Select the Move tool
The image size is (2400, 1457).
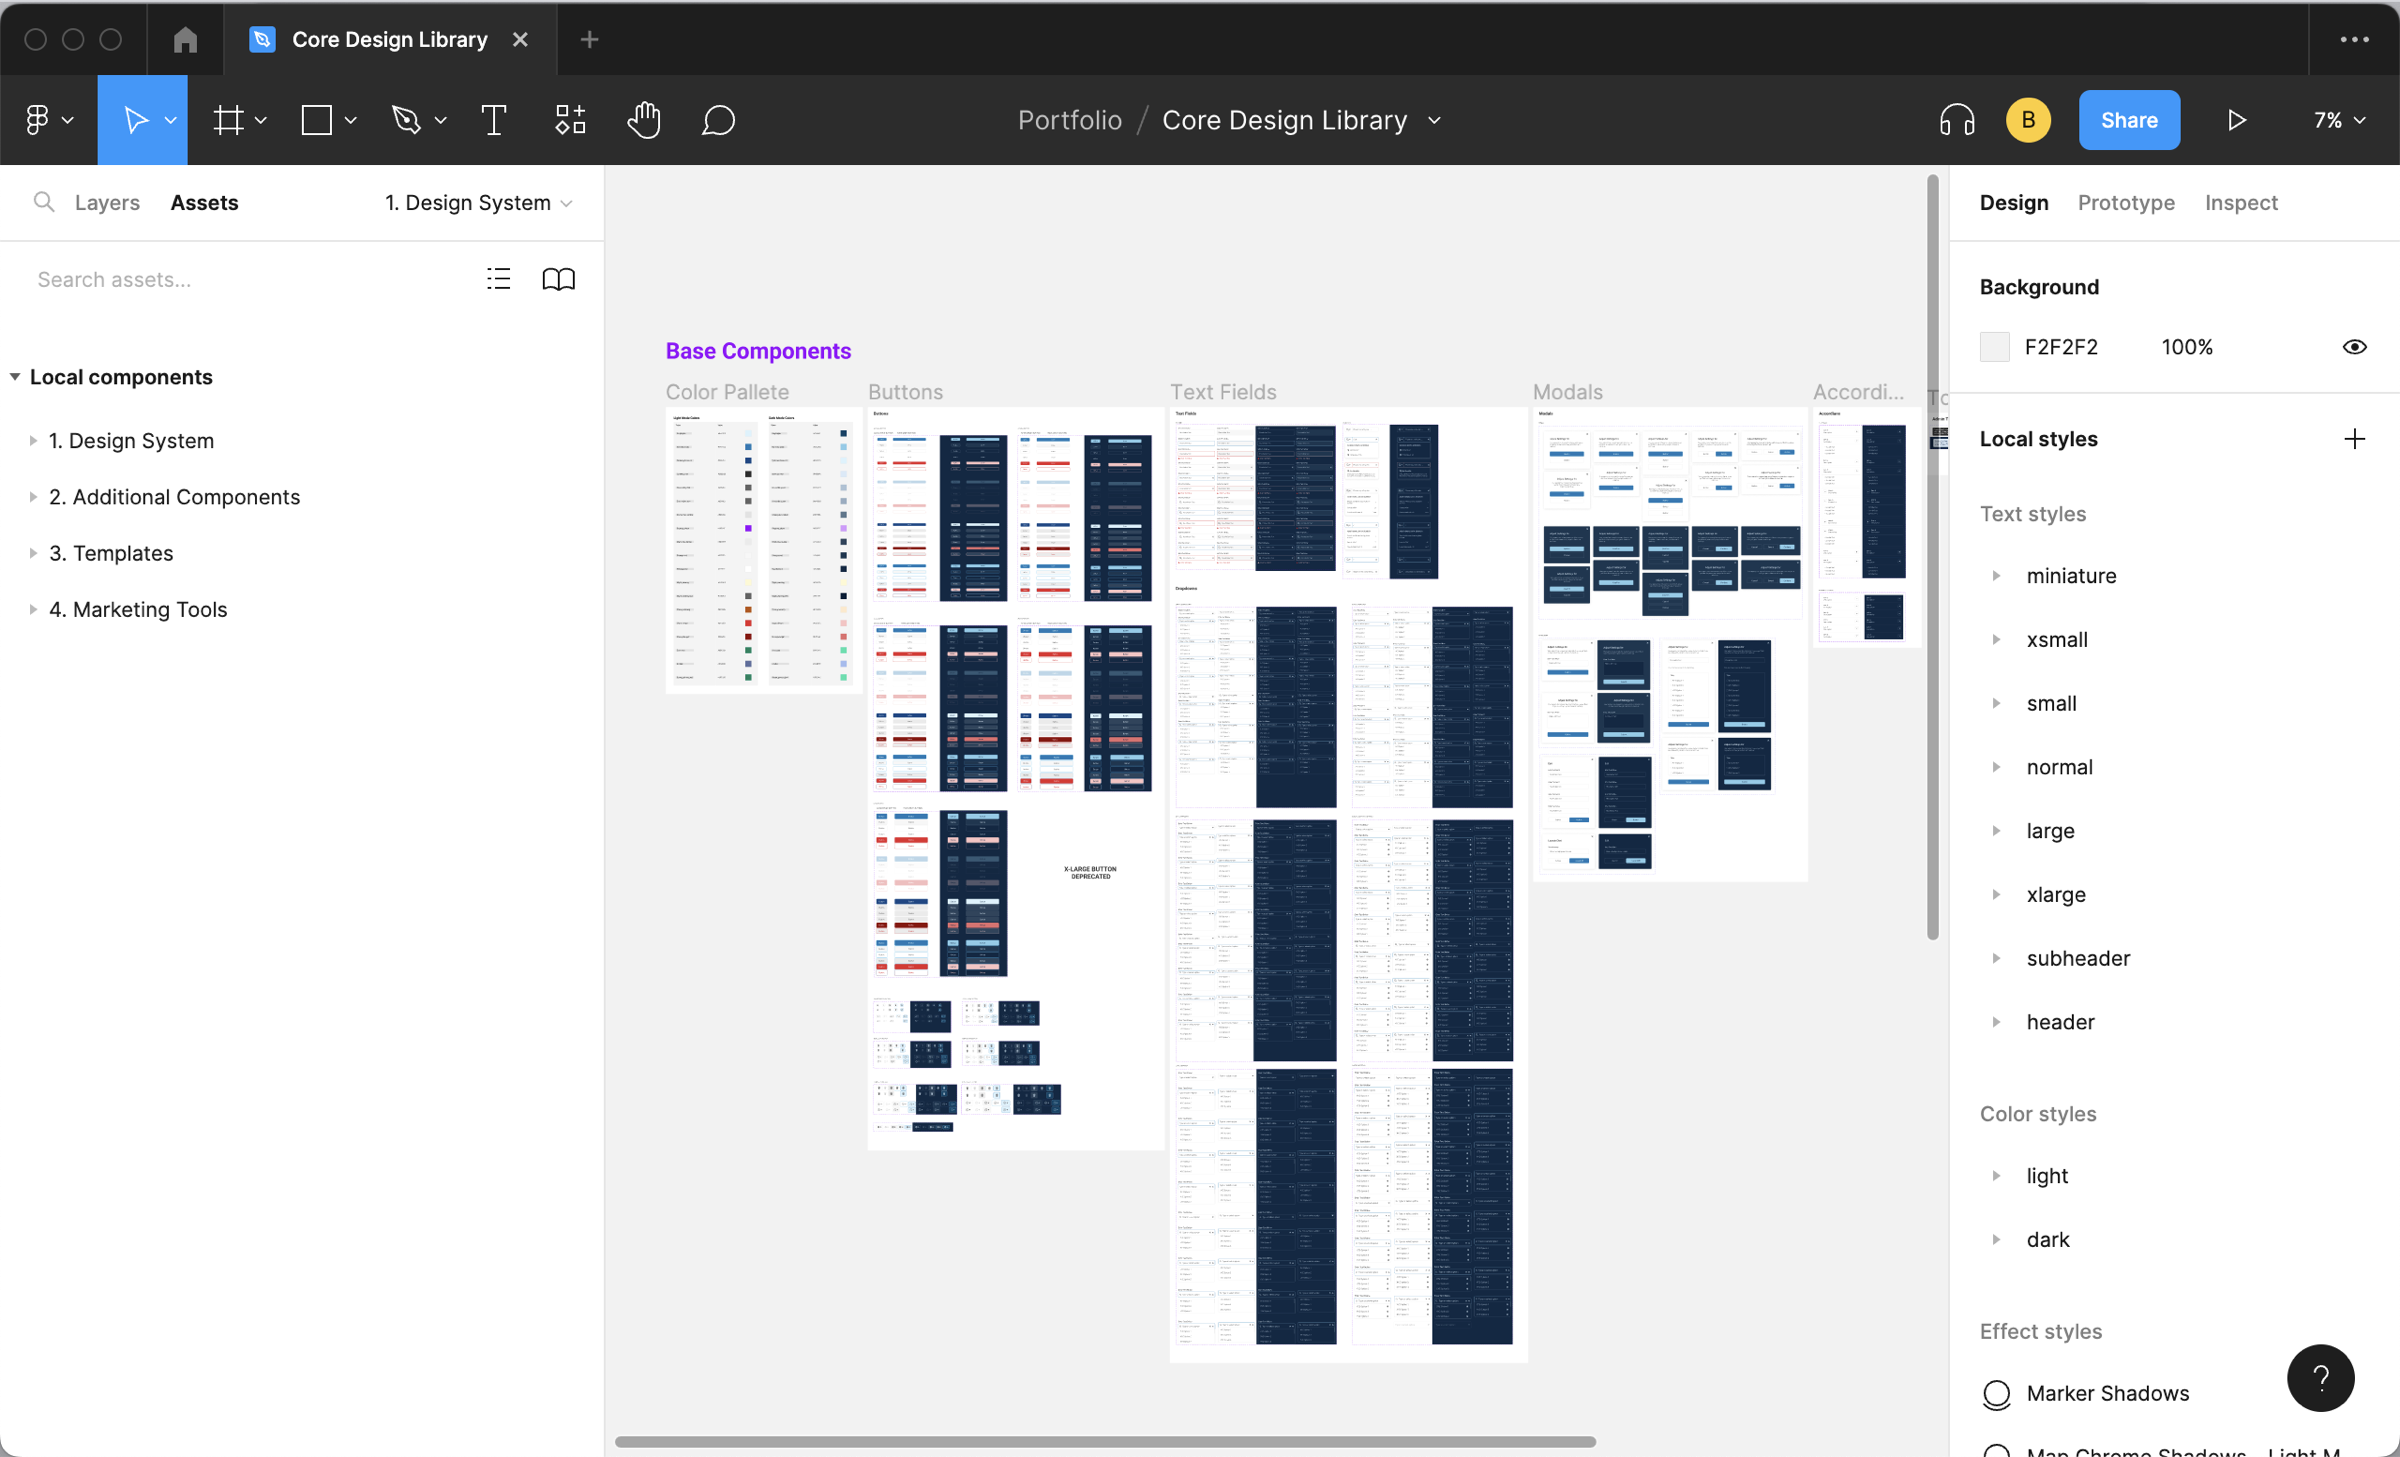(x=134, y=120)
